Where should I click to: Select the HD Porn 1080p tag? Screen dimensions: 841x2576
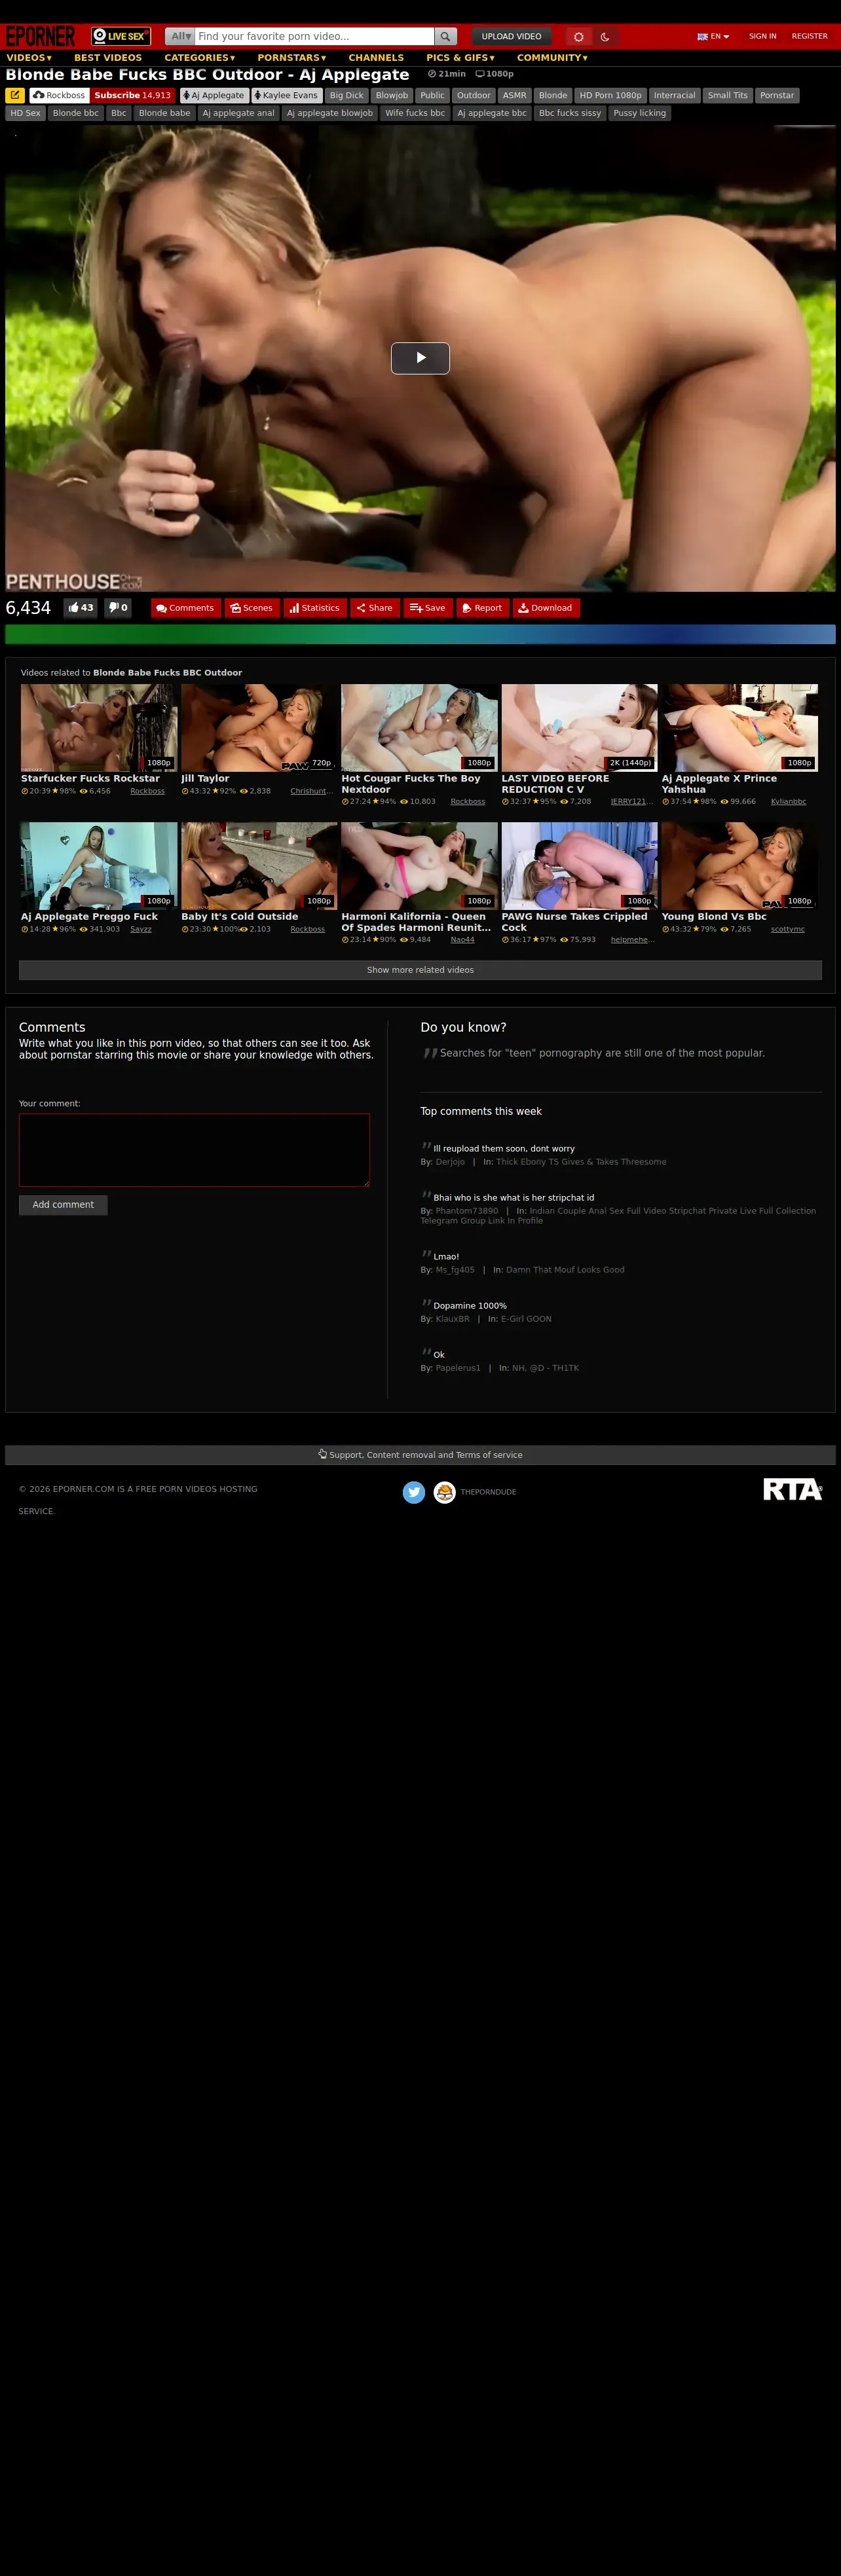click(610, 95)
